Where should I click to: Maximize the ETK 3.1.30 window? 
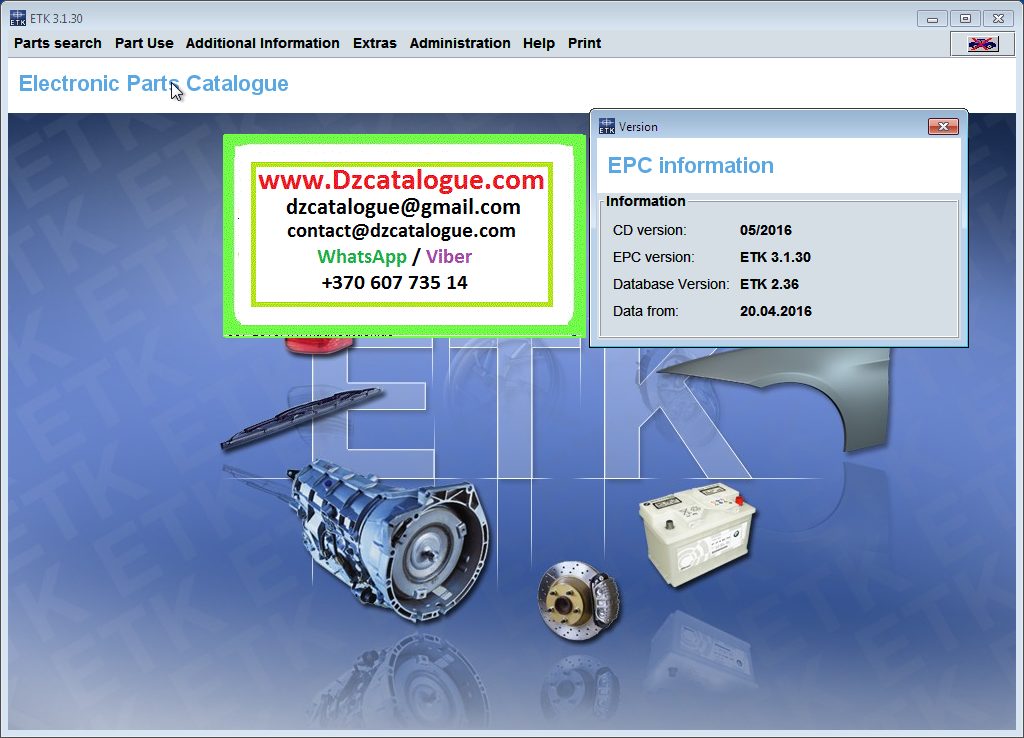[965, 19]
